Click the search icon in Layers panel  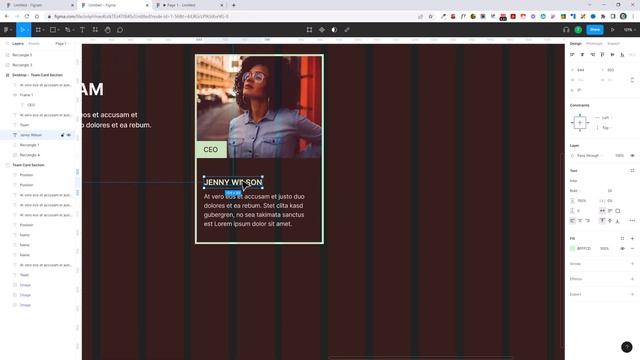point(7,44)
